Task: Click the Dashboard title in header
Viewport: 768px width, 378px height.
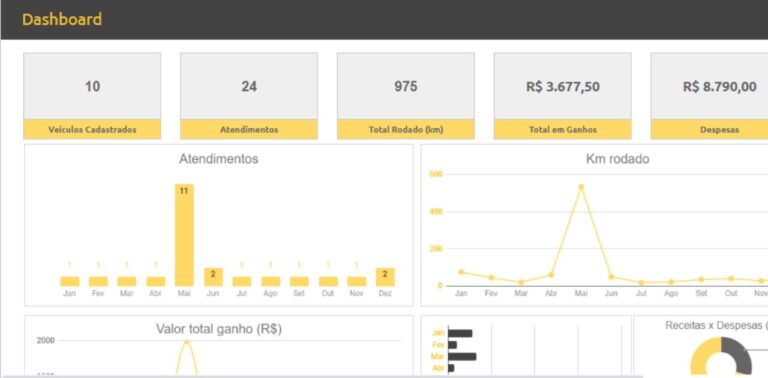Action: coord(62,20)
